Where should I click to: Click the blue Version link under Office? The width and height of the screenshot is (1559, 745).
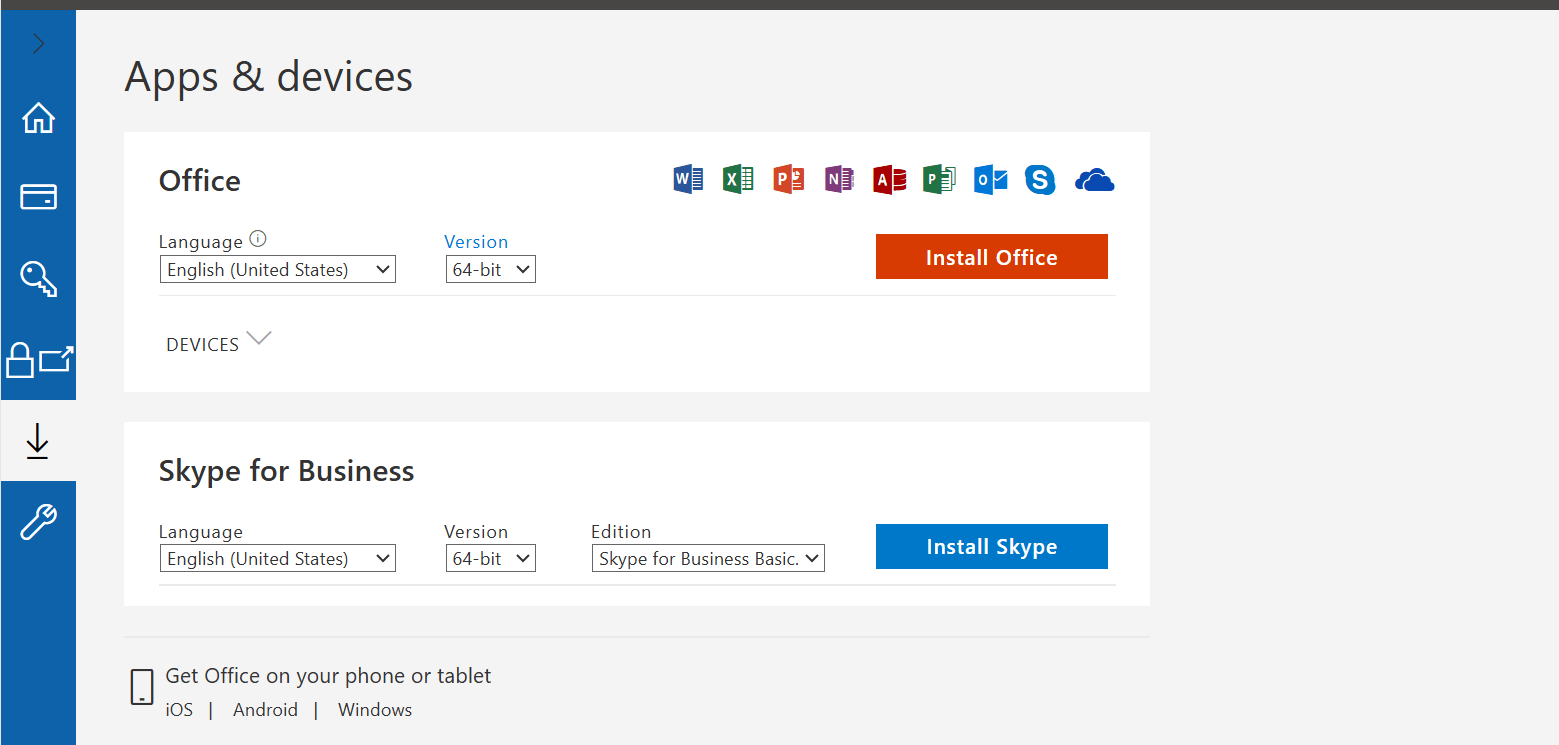point(476,242)
